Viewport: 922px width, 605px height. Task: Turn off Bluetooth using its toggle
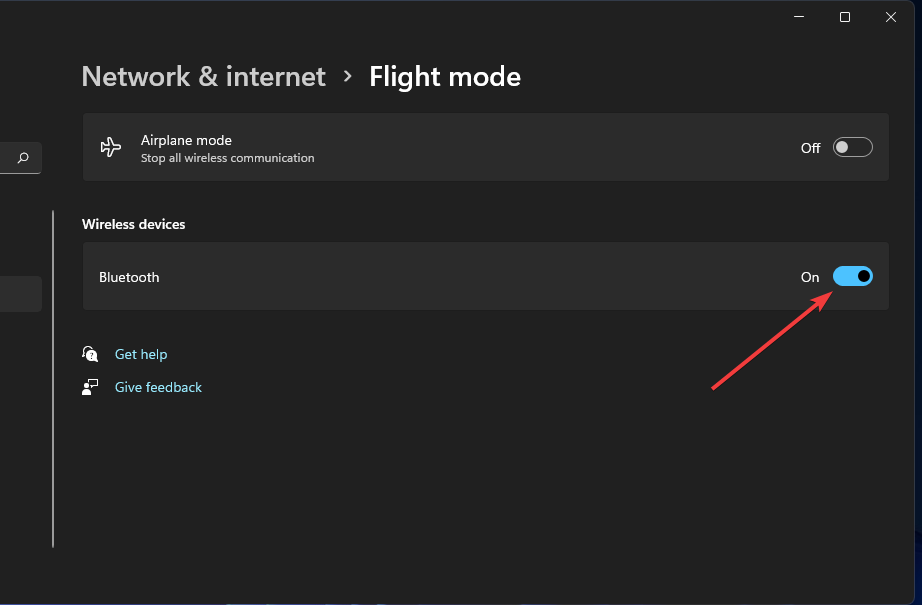coord(853,276)
